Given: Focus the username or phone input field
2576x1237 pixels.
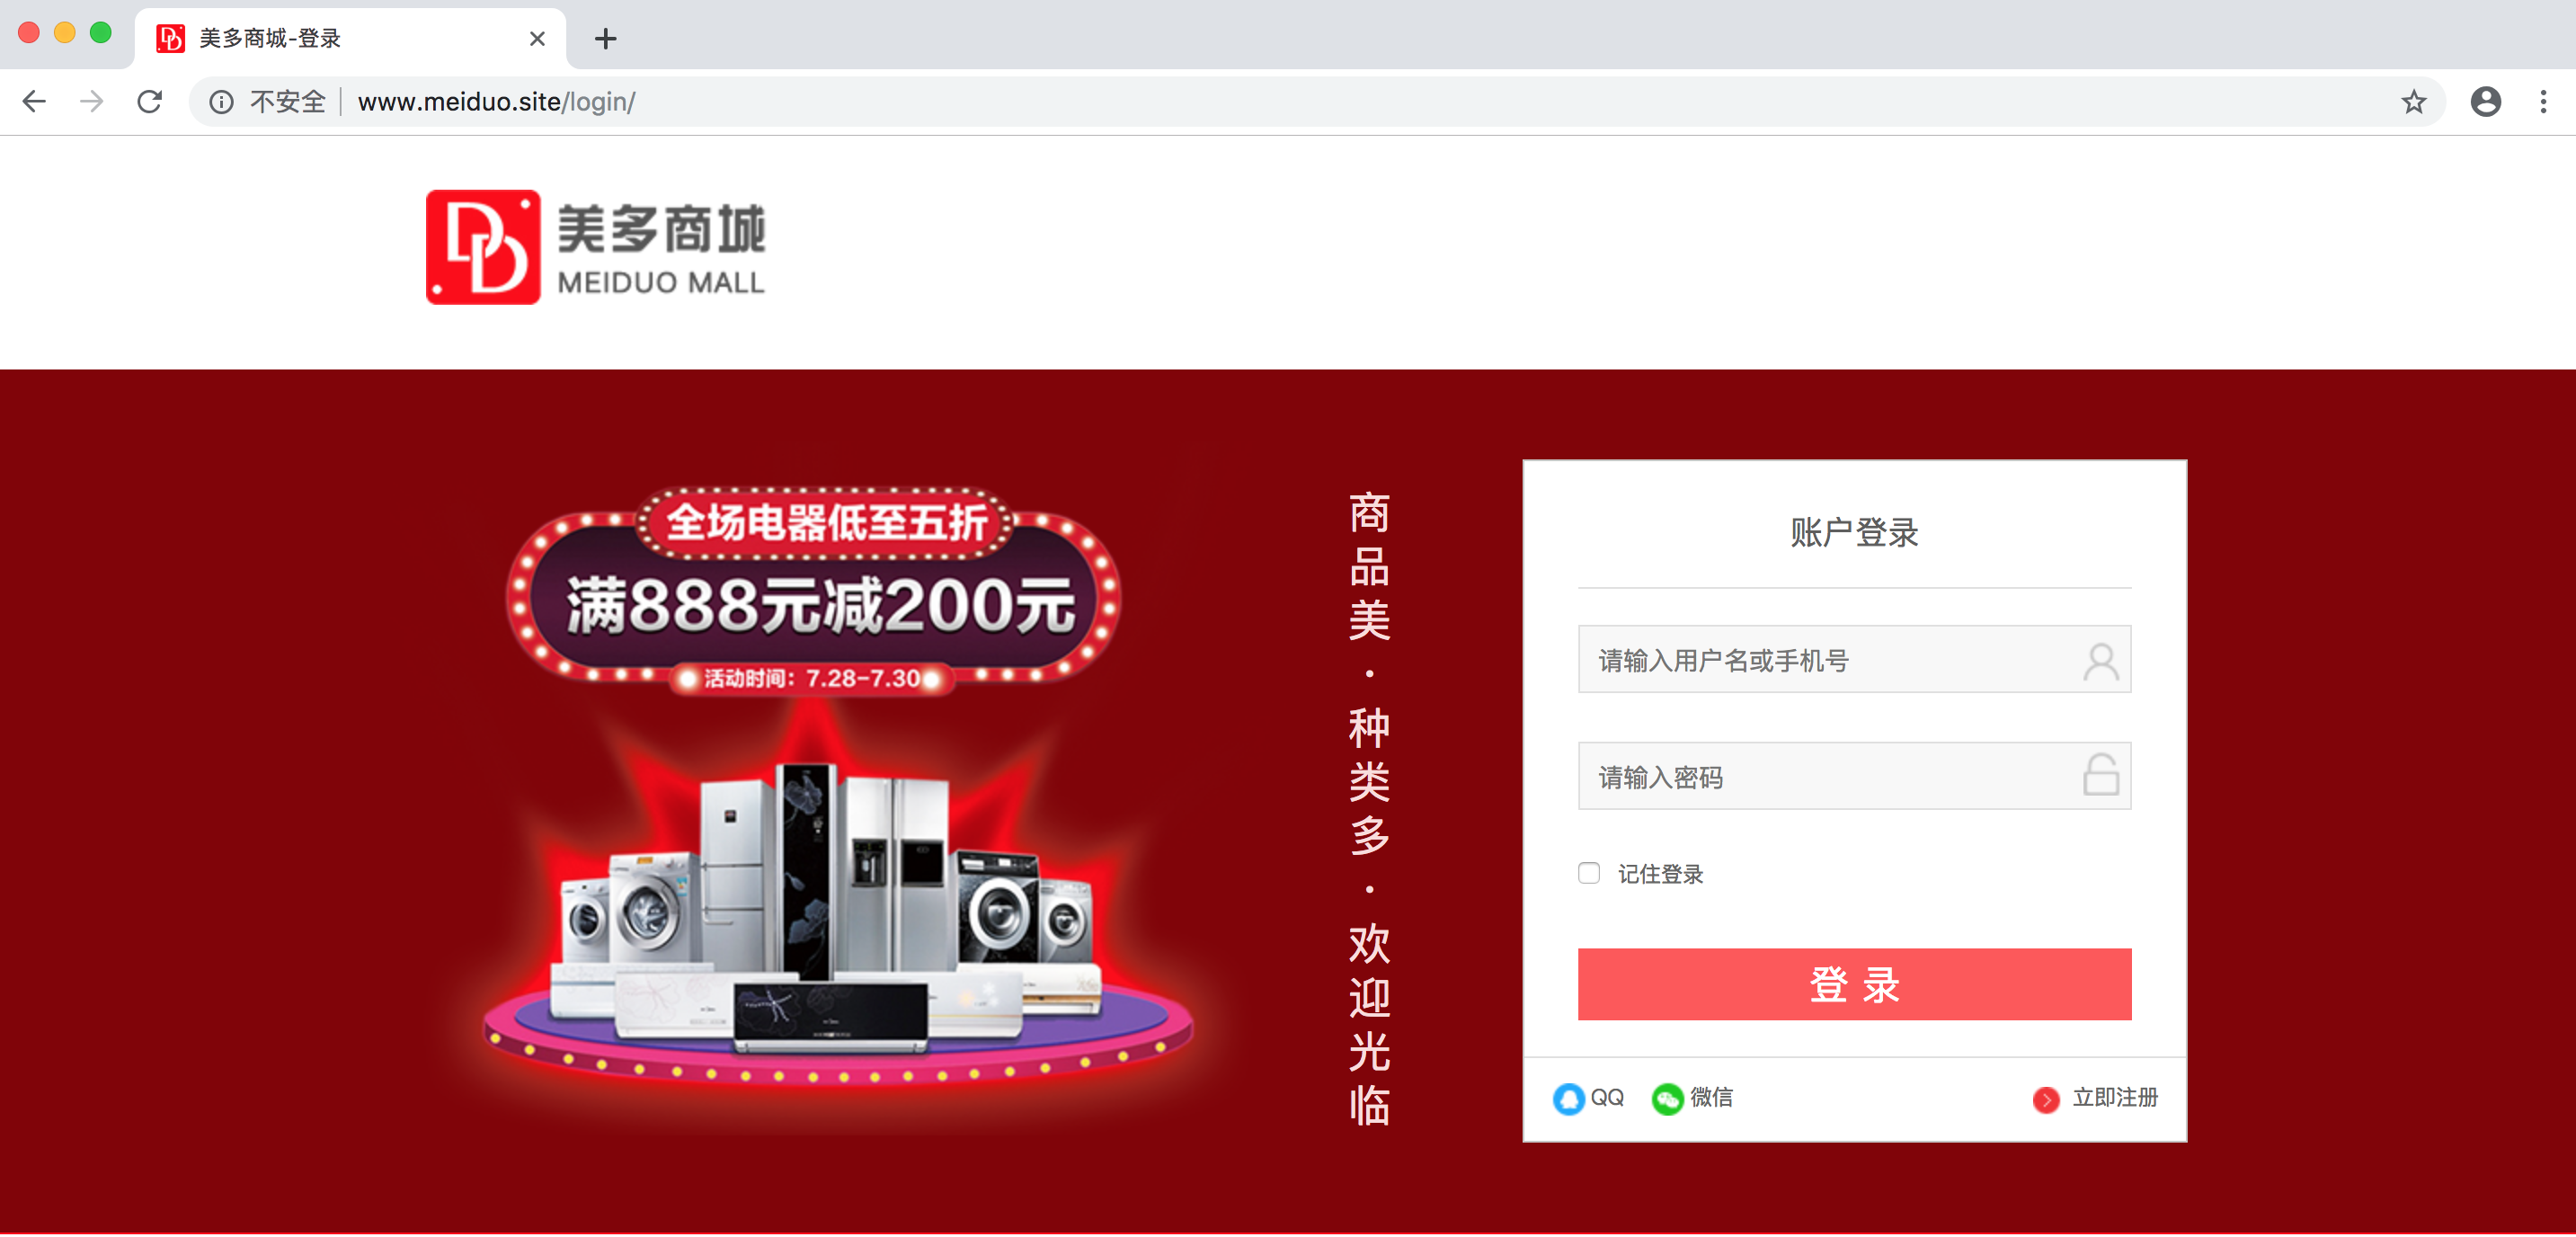Looking at the screenshot, I should point(1854,659).
